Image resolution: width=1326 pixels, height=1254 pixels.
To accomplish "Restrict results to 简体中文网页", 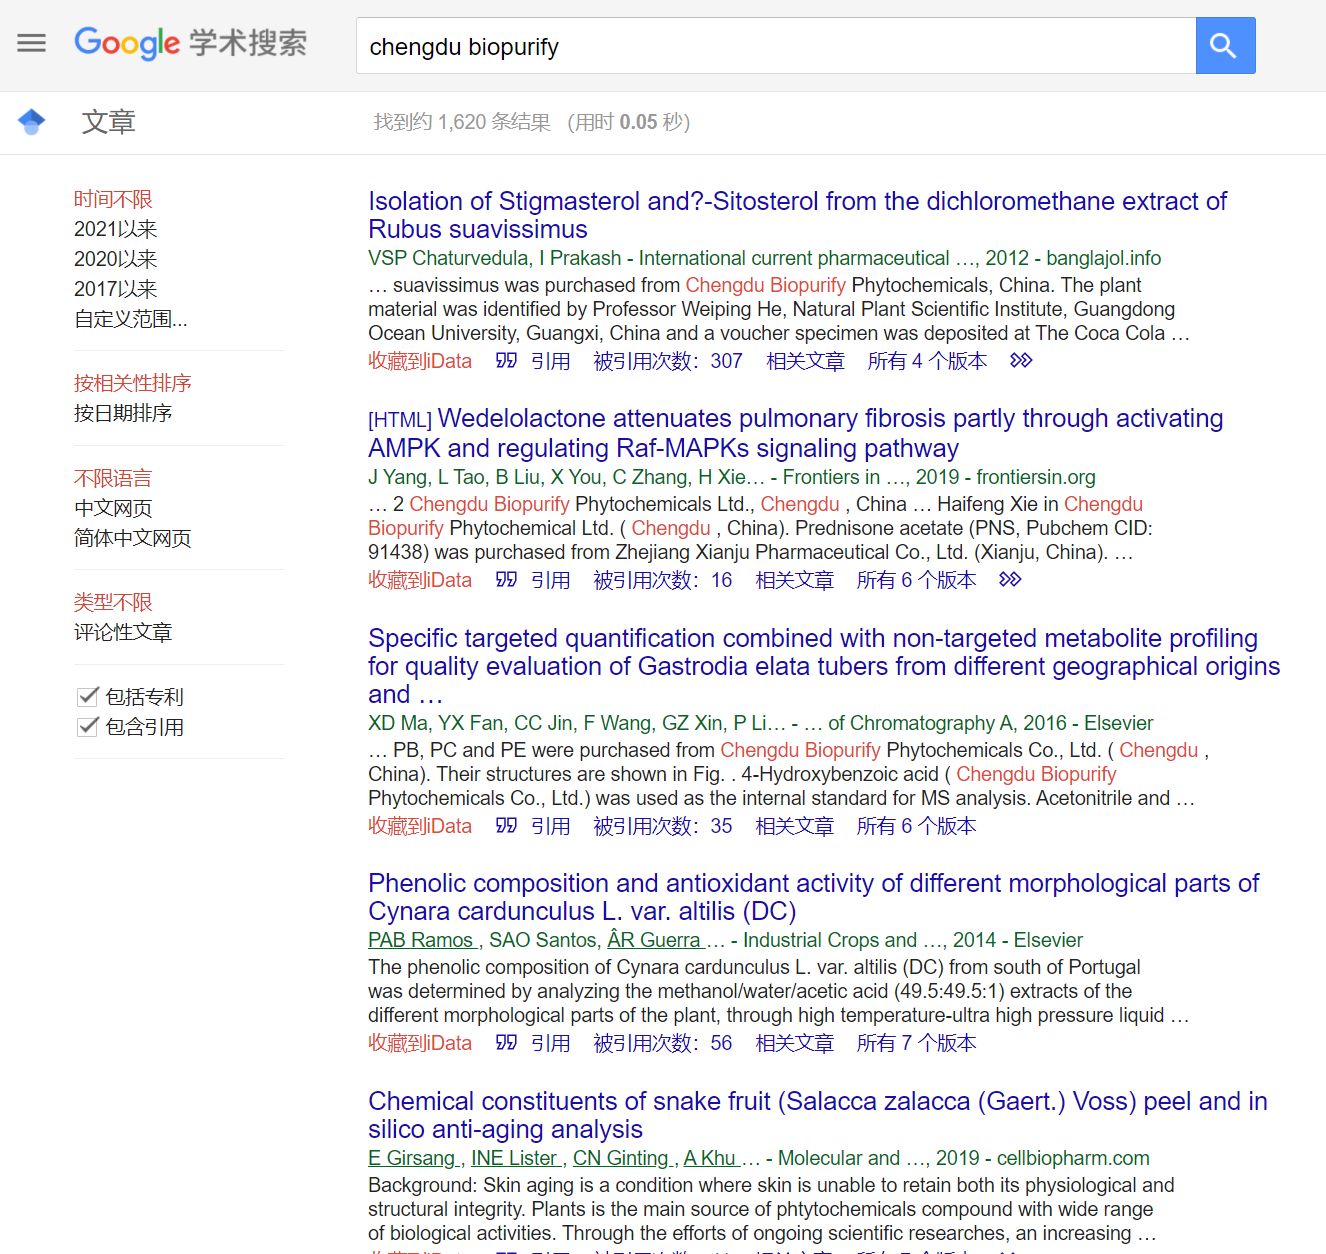I will coord(133,538).
